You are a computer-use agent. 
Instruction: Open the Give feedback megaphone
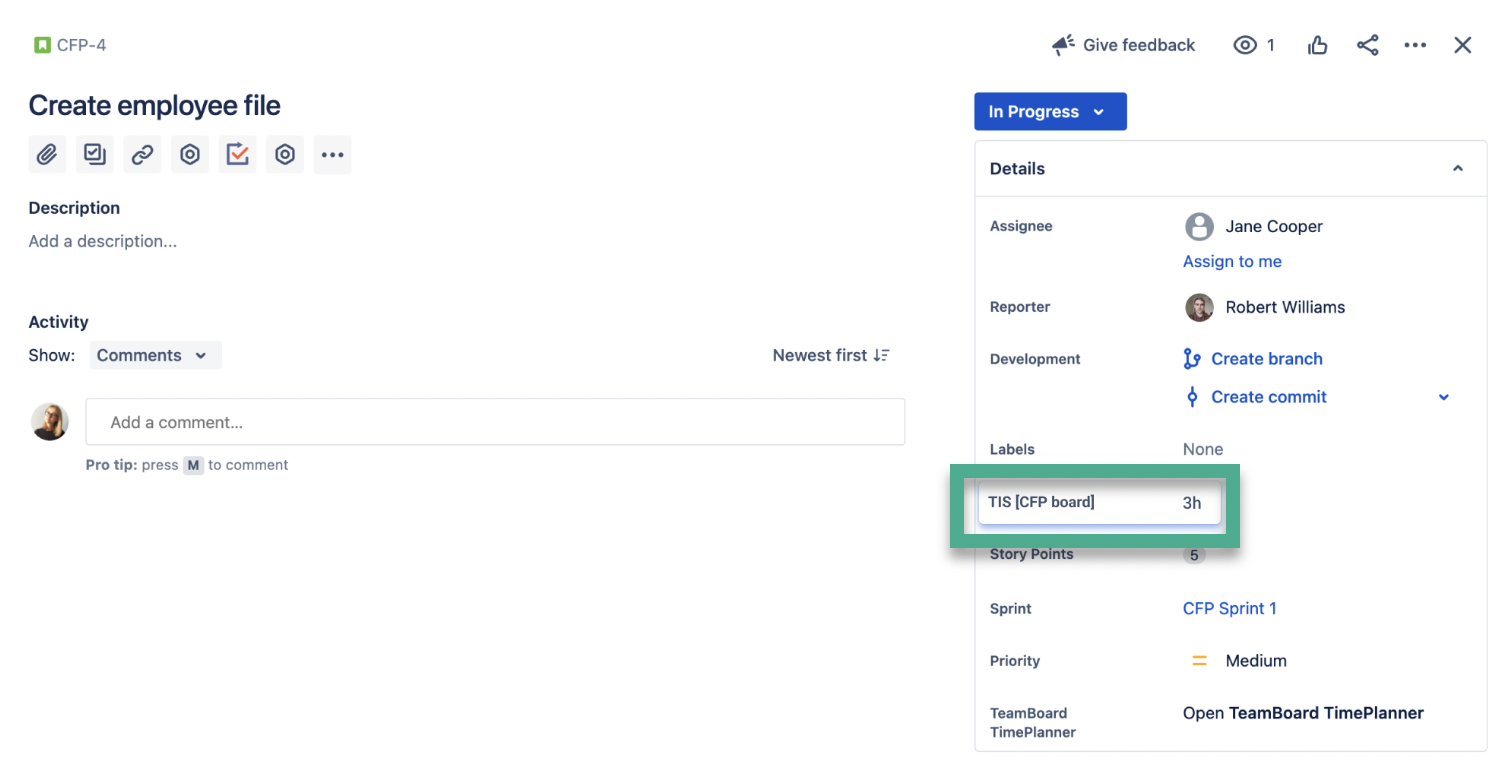1122,45
